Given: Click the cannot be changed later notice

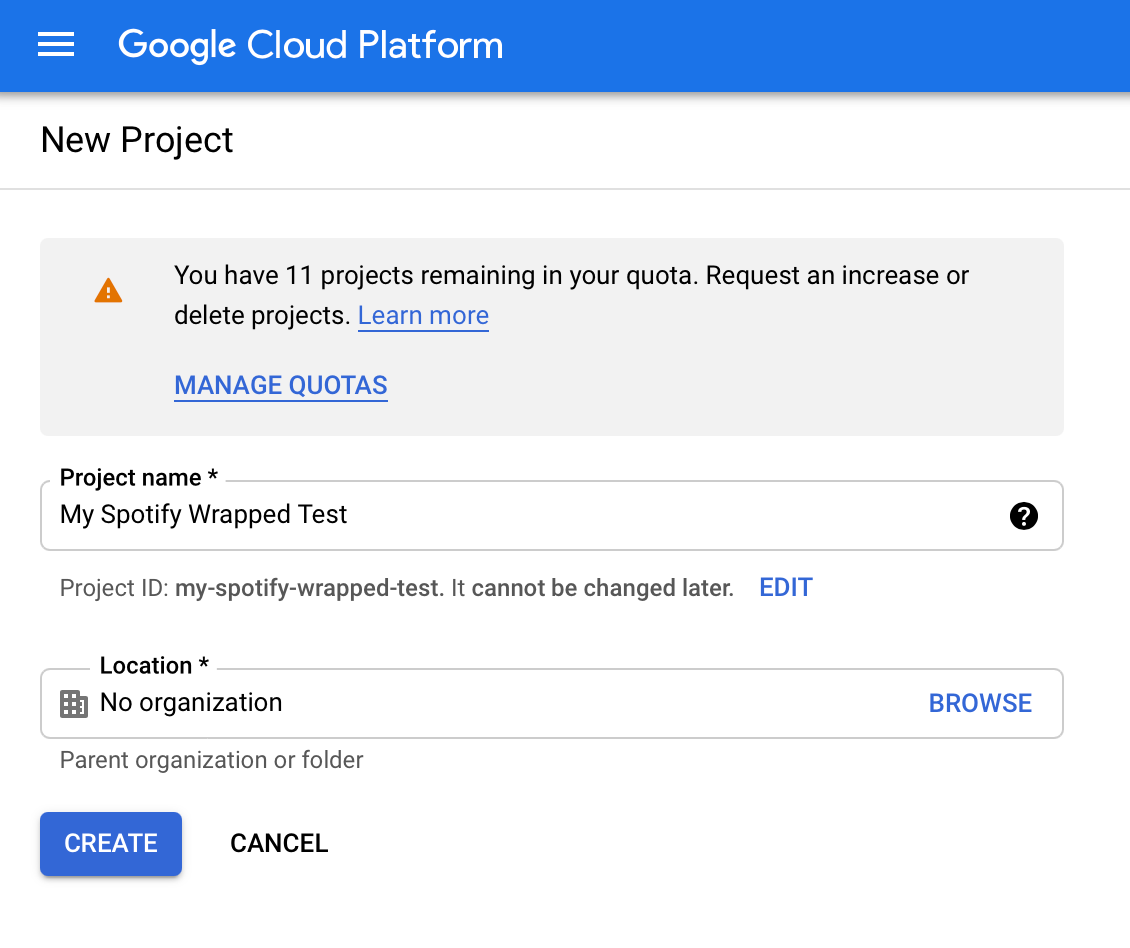Looking at the screenshot, I should [x=602, y=588].
